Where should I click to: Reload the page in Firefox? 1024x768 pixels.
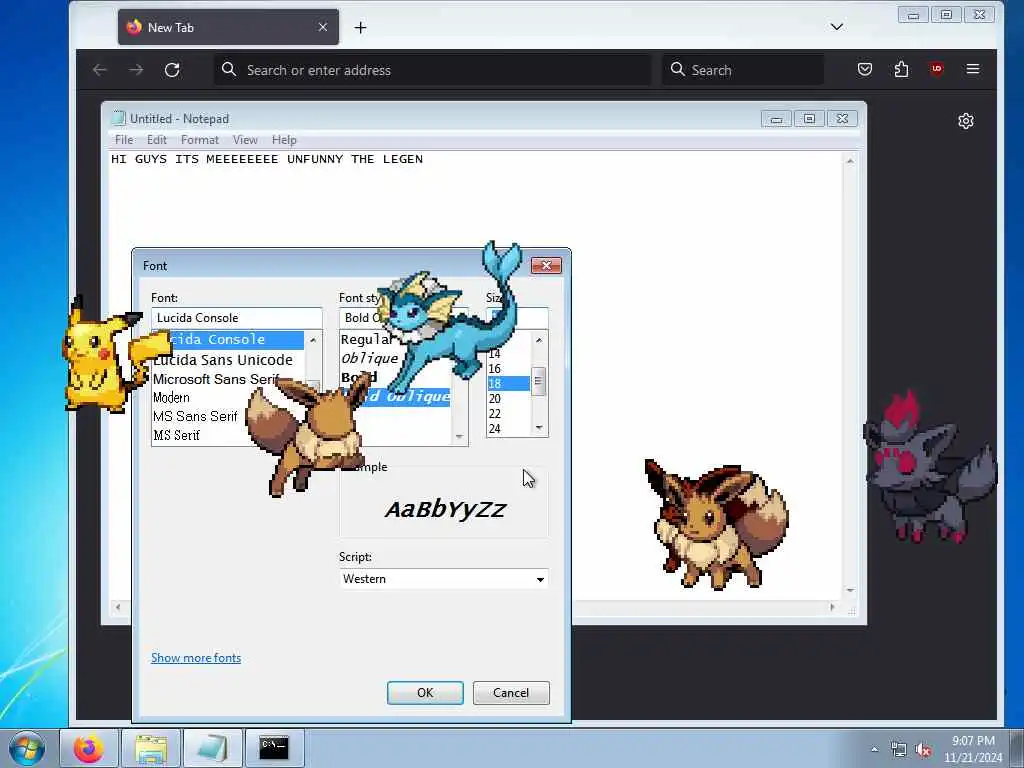pyautogui.click(x=172, y=70)
